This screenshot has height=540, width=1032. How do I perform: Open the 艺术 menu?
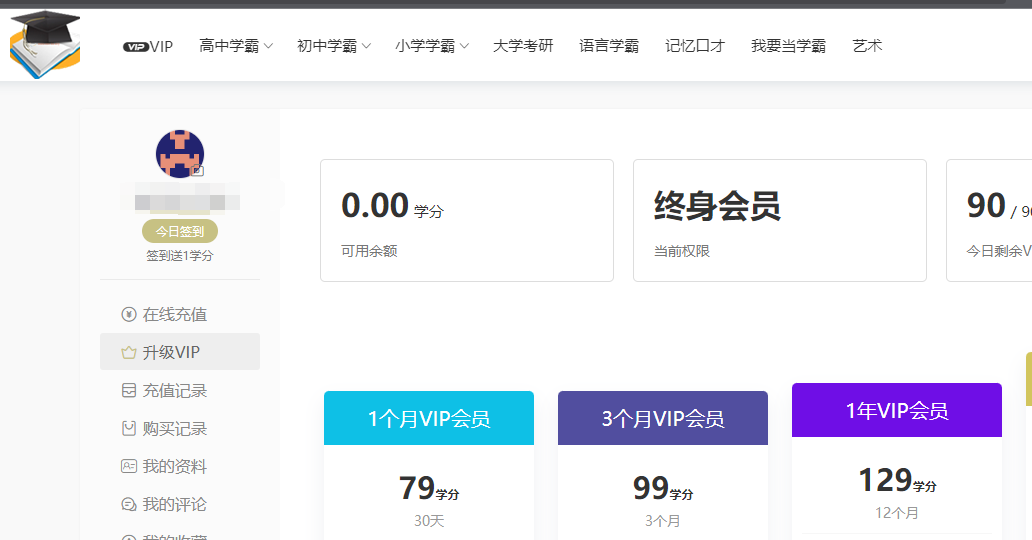coord(867,46)
